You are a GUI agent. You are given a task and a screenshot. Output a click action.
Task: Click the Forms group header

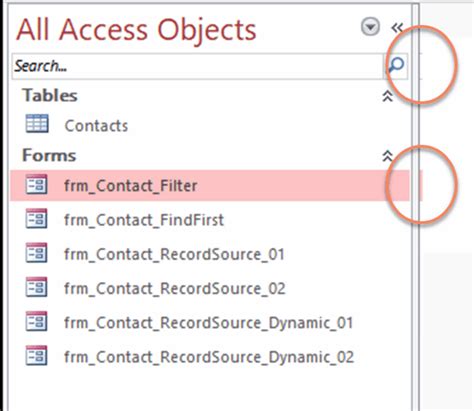[49, 156]
